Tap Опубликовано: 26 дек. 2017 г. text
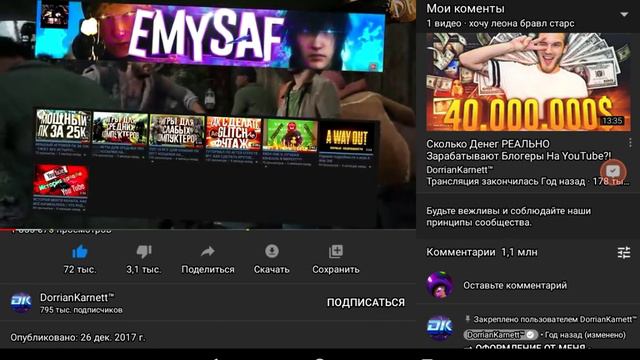Screen dimensions: 640x360 78,338
